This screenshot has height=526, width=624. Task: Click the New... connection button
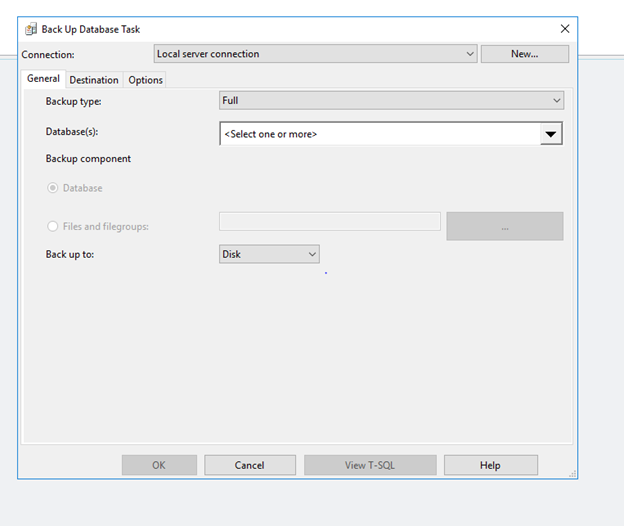click(x=525, y=54)
